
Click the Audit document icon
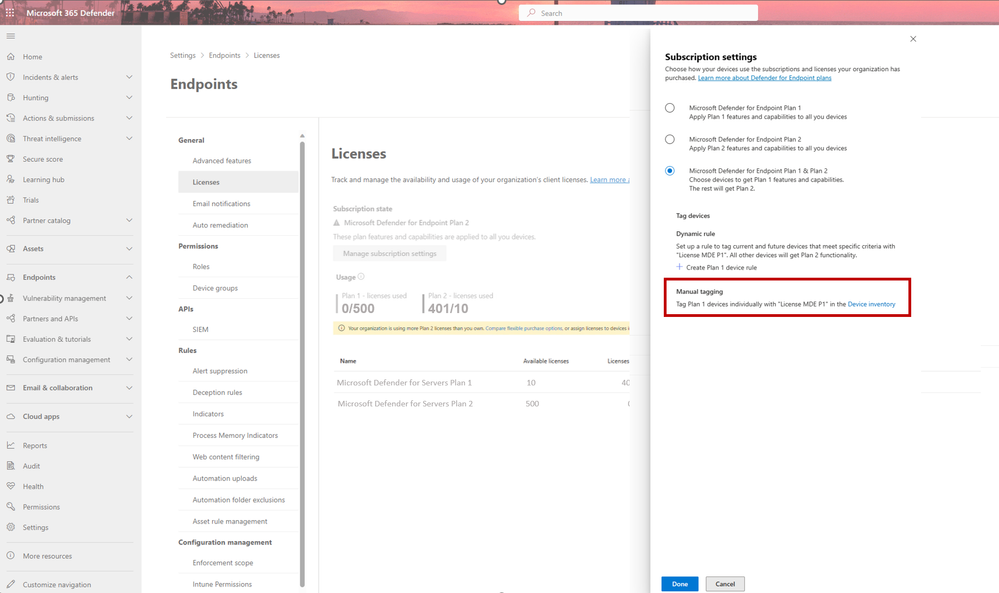[x=11, y=466]
